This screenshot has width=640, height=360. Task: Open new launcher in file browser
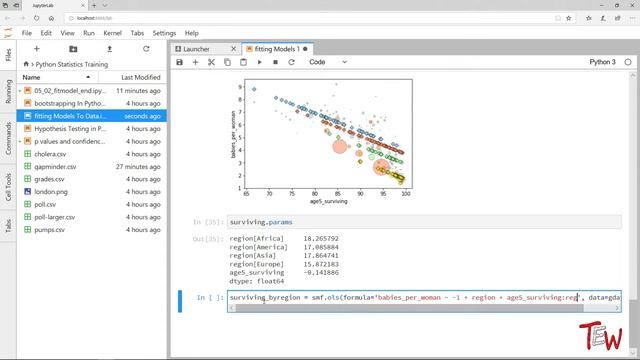point(36,49)
